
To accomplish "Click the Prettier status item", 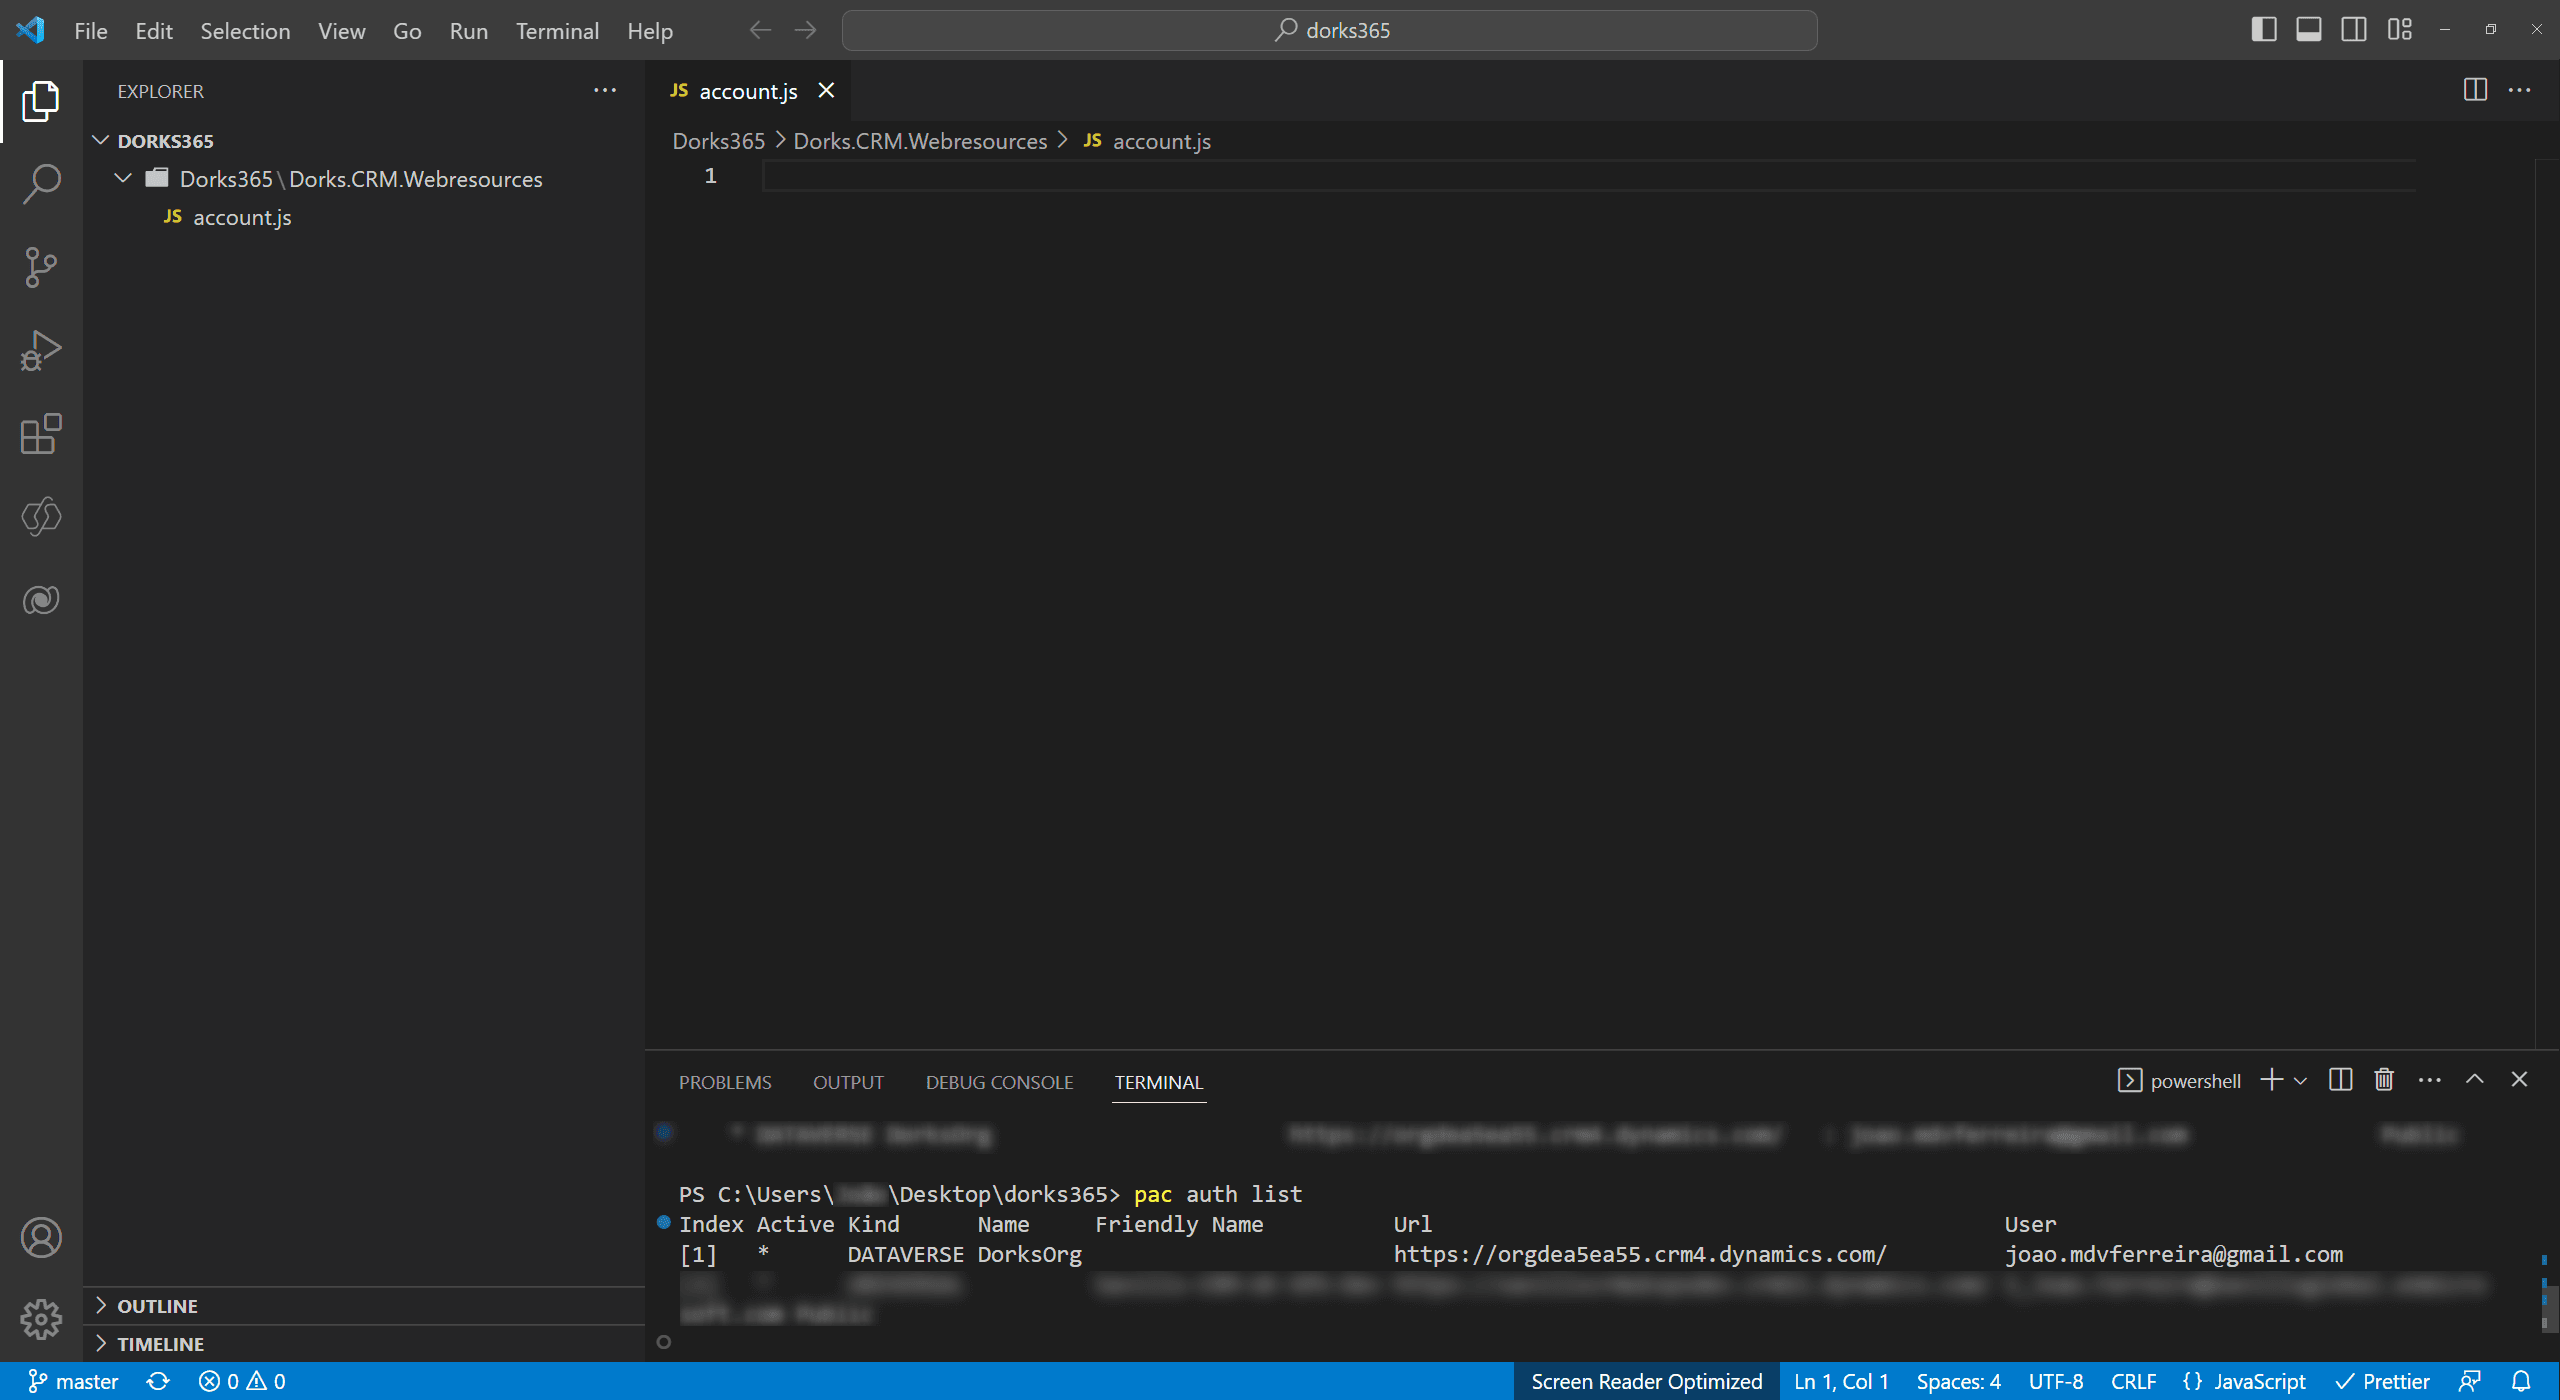I will tap(2382, 1381).
